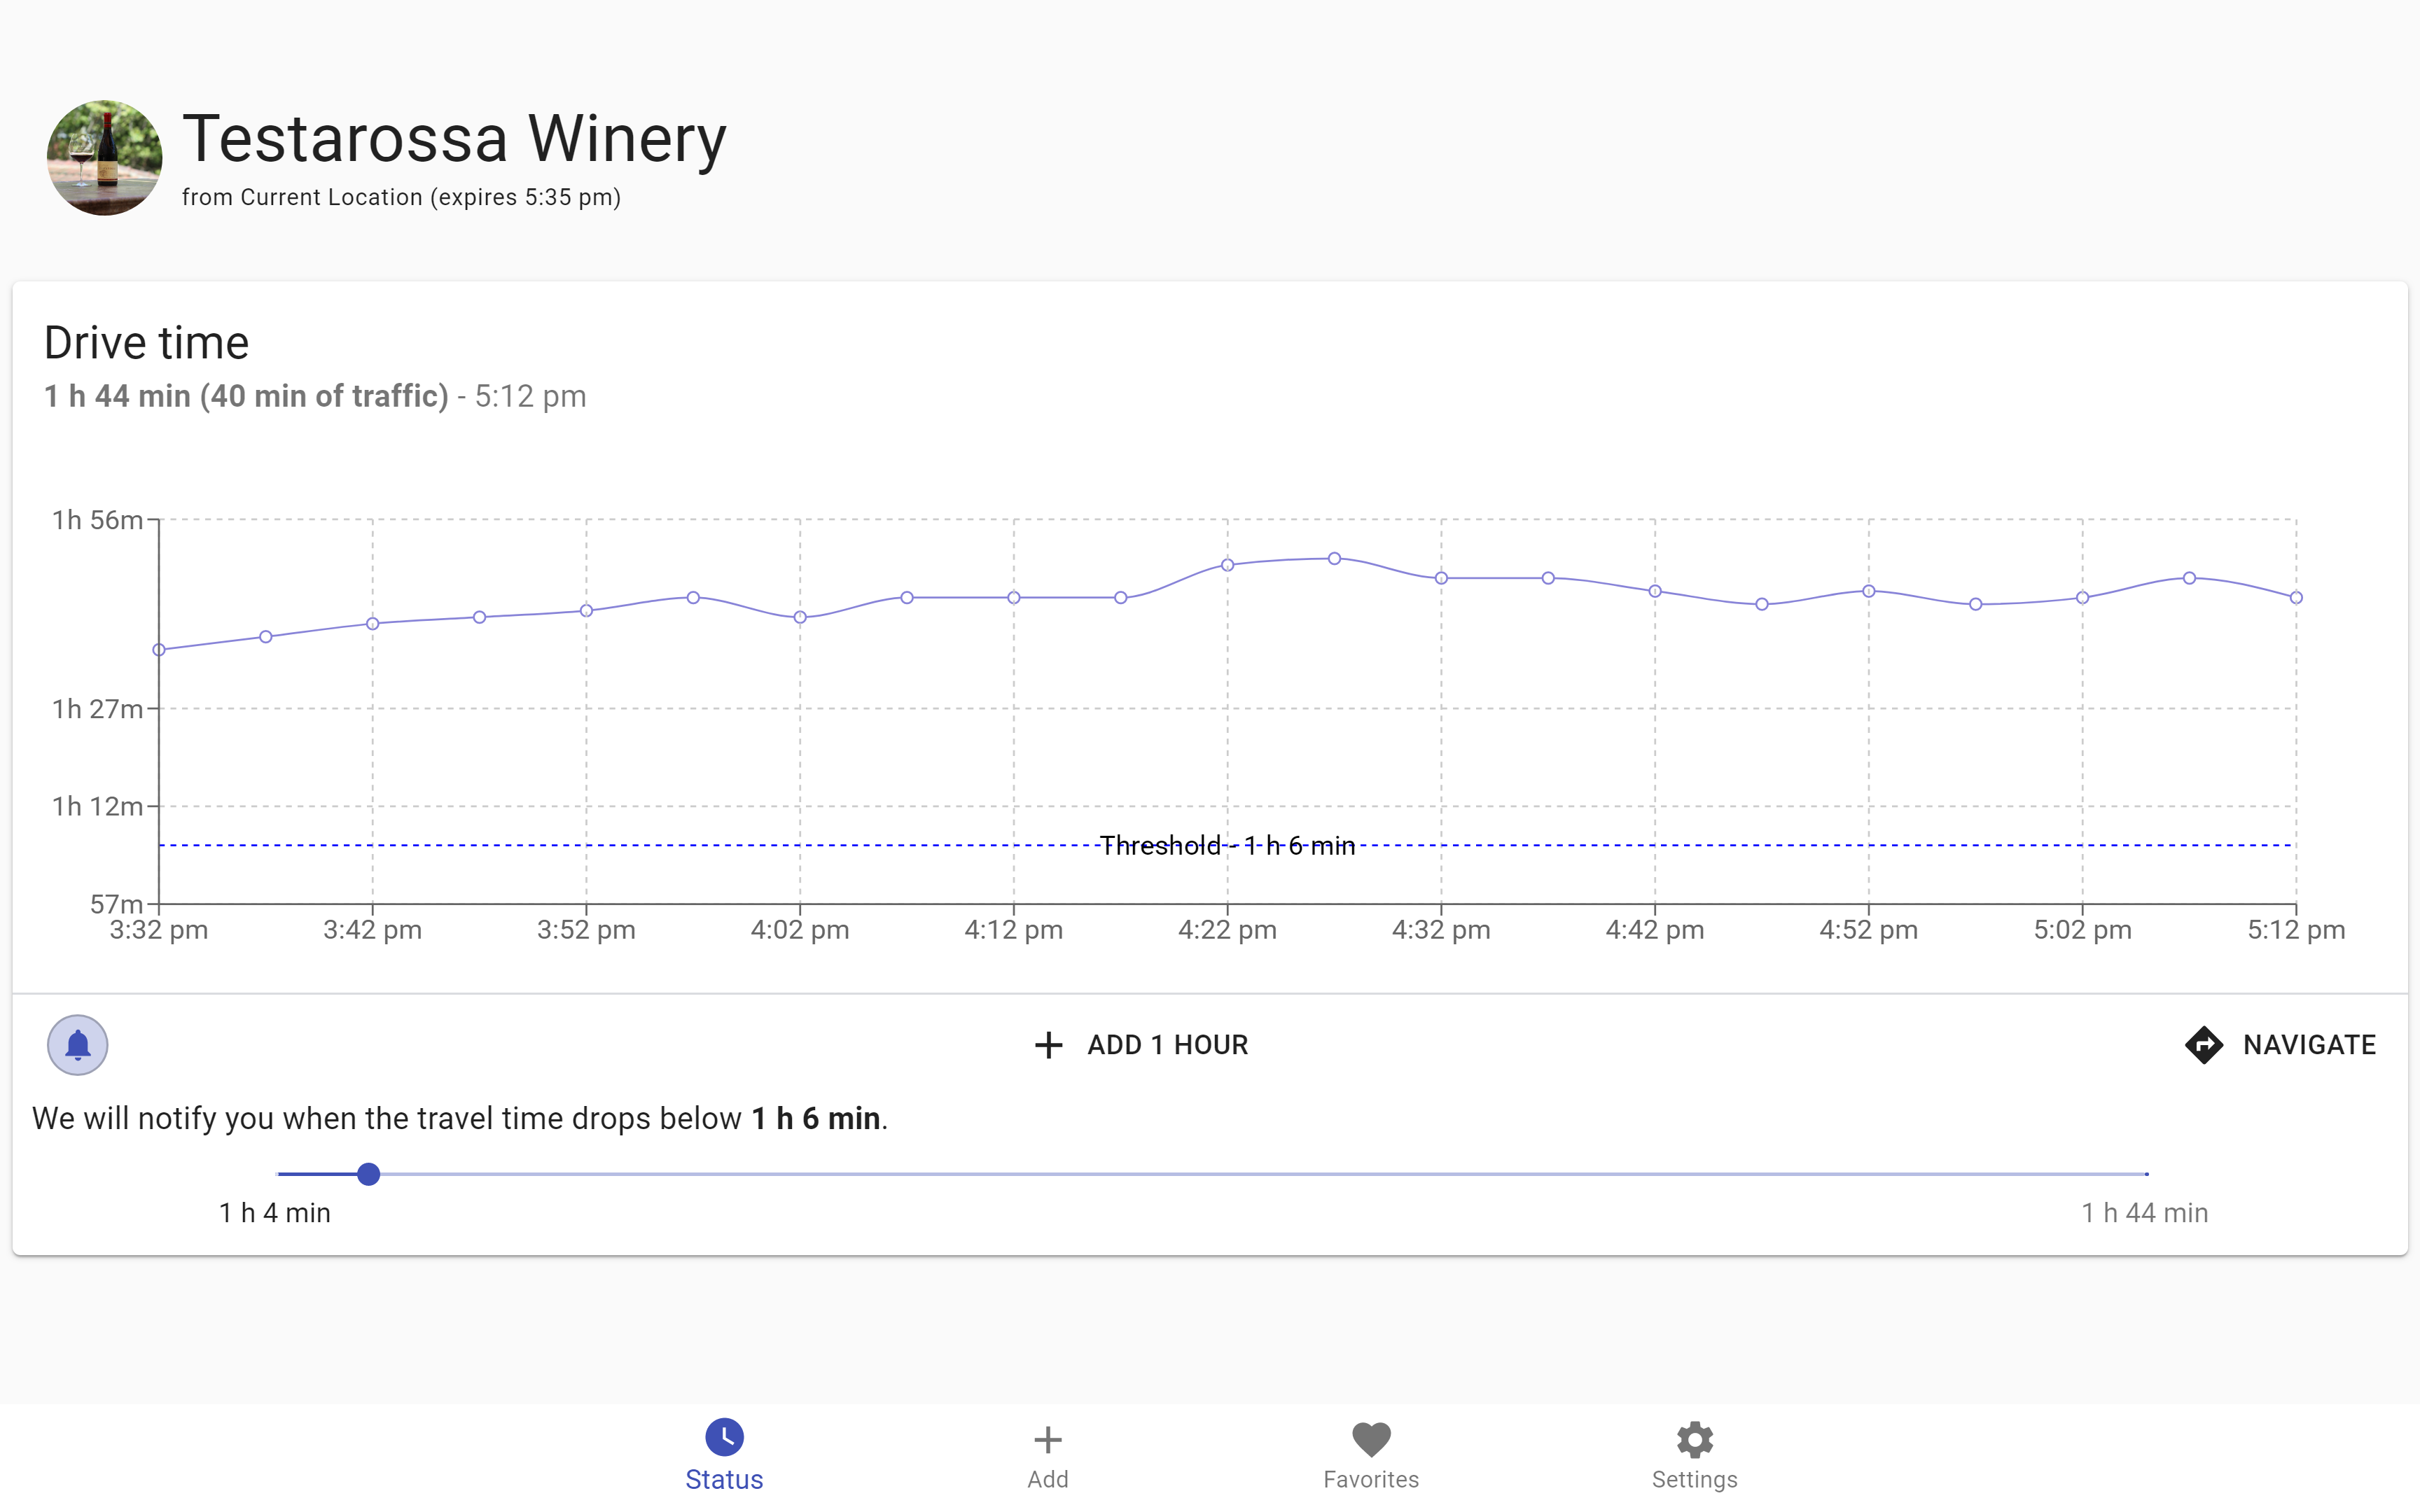
Task: Toggle the notification bell icon
Action: [x=78, y=1045]
